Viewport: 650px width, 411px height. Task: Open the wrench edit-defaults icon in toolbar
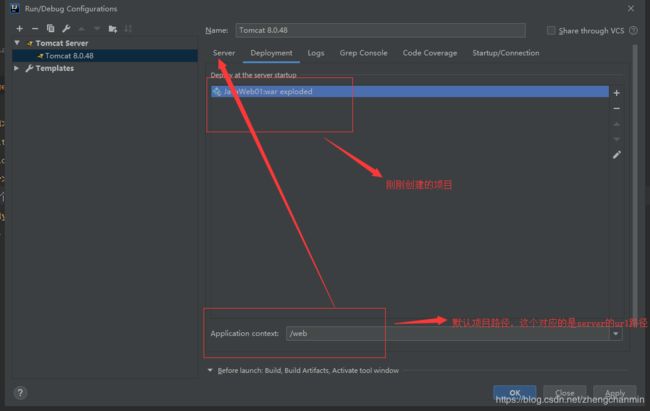tap(66, 29)
